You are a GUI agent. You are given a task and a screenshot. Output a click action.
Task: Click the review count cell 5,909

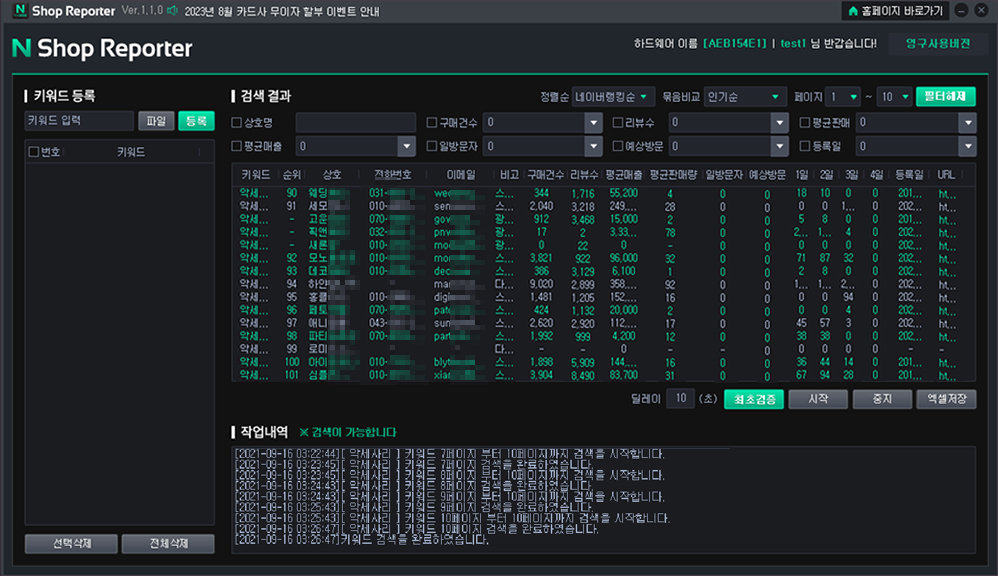click(x=582, y=362)
